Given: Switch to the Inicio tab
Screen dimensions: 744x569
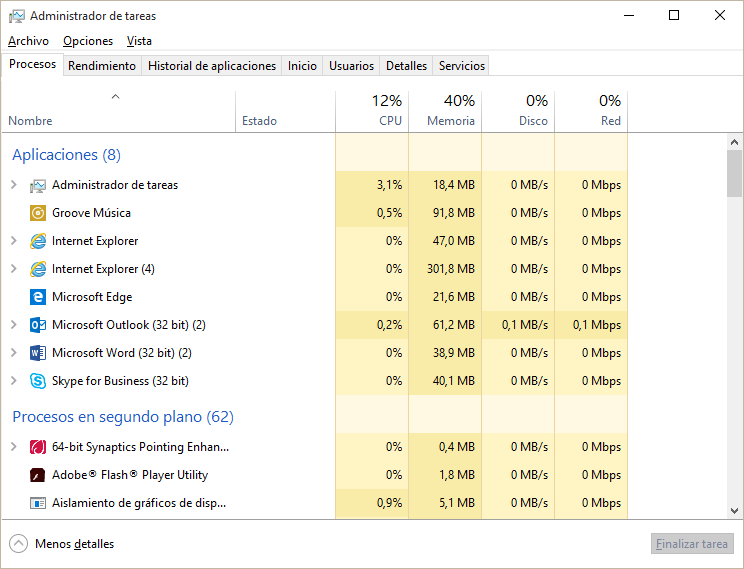Looking at the screenshot, I should 302,66.
